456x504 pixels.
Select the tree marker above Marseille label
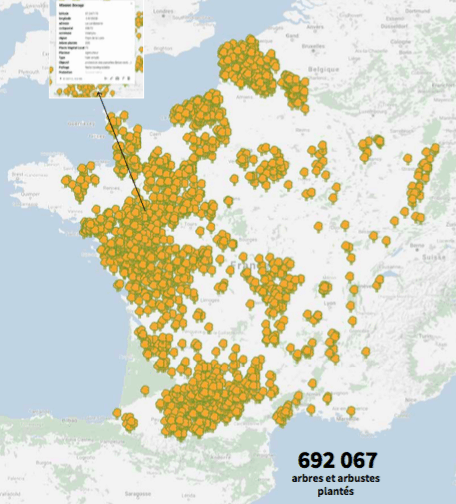[351, 411]
